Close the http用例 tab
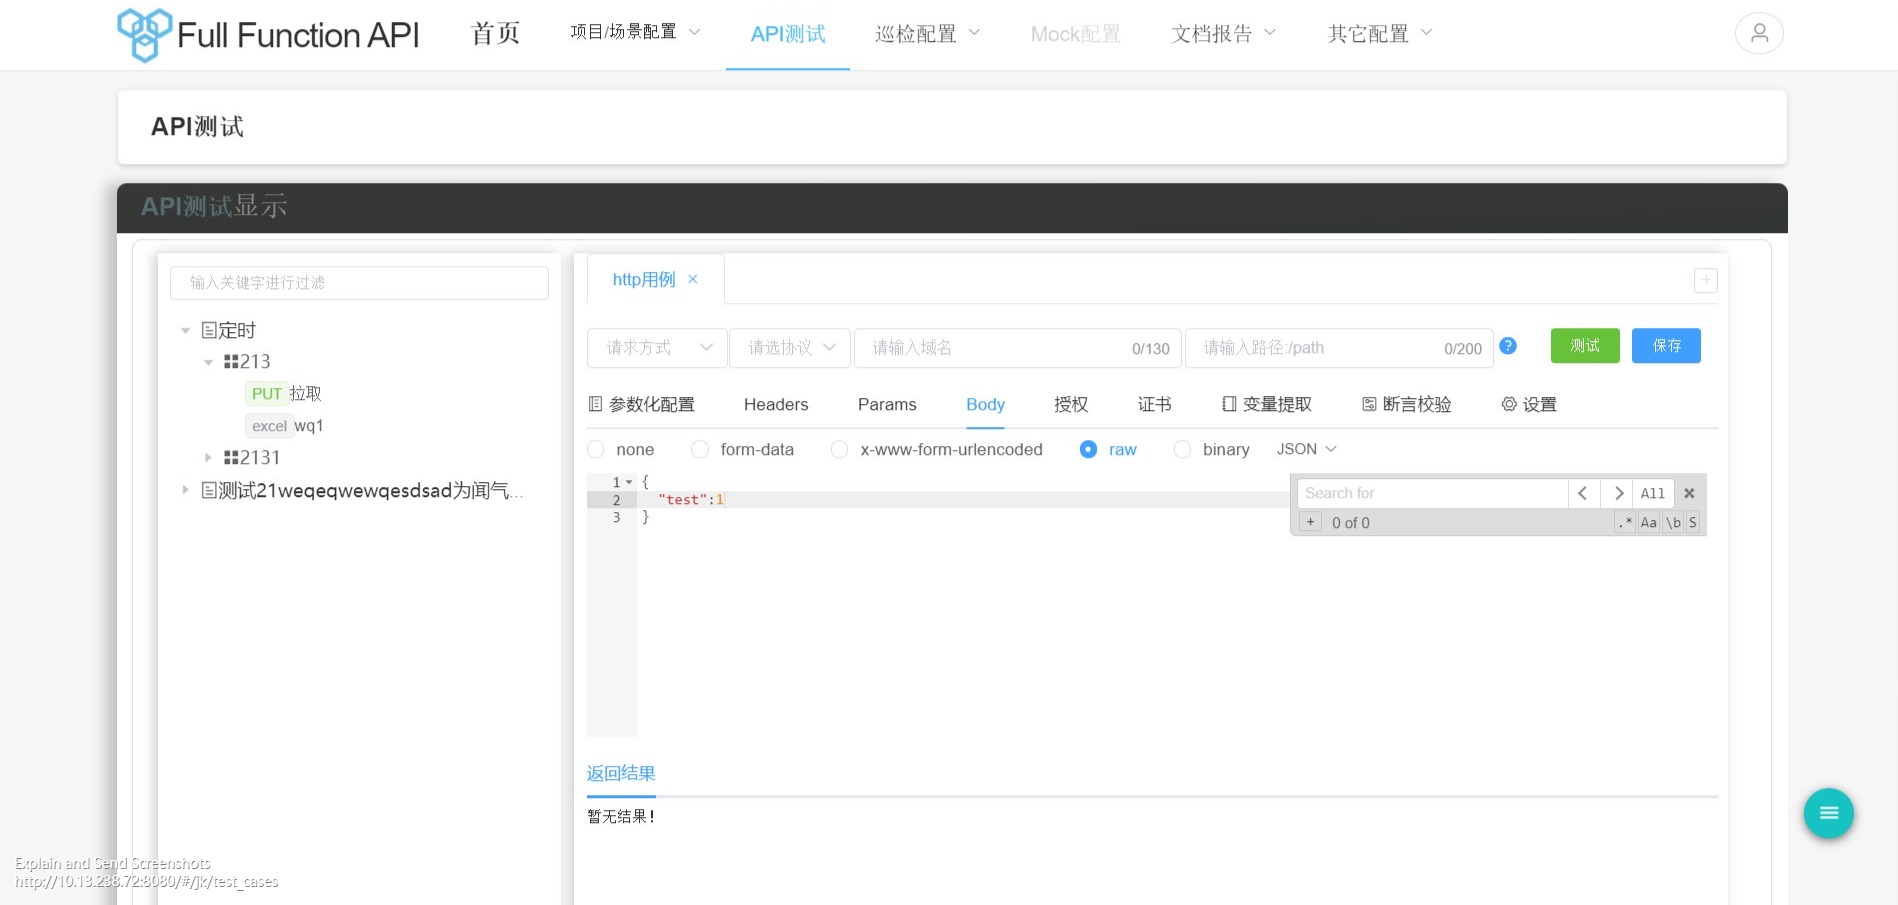The image size is (1898, 905). click(x=692, y=279)
